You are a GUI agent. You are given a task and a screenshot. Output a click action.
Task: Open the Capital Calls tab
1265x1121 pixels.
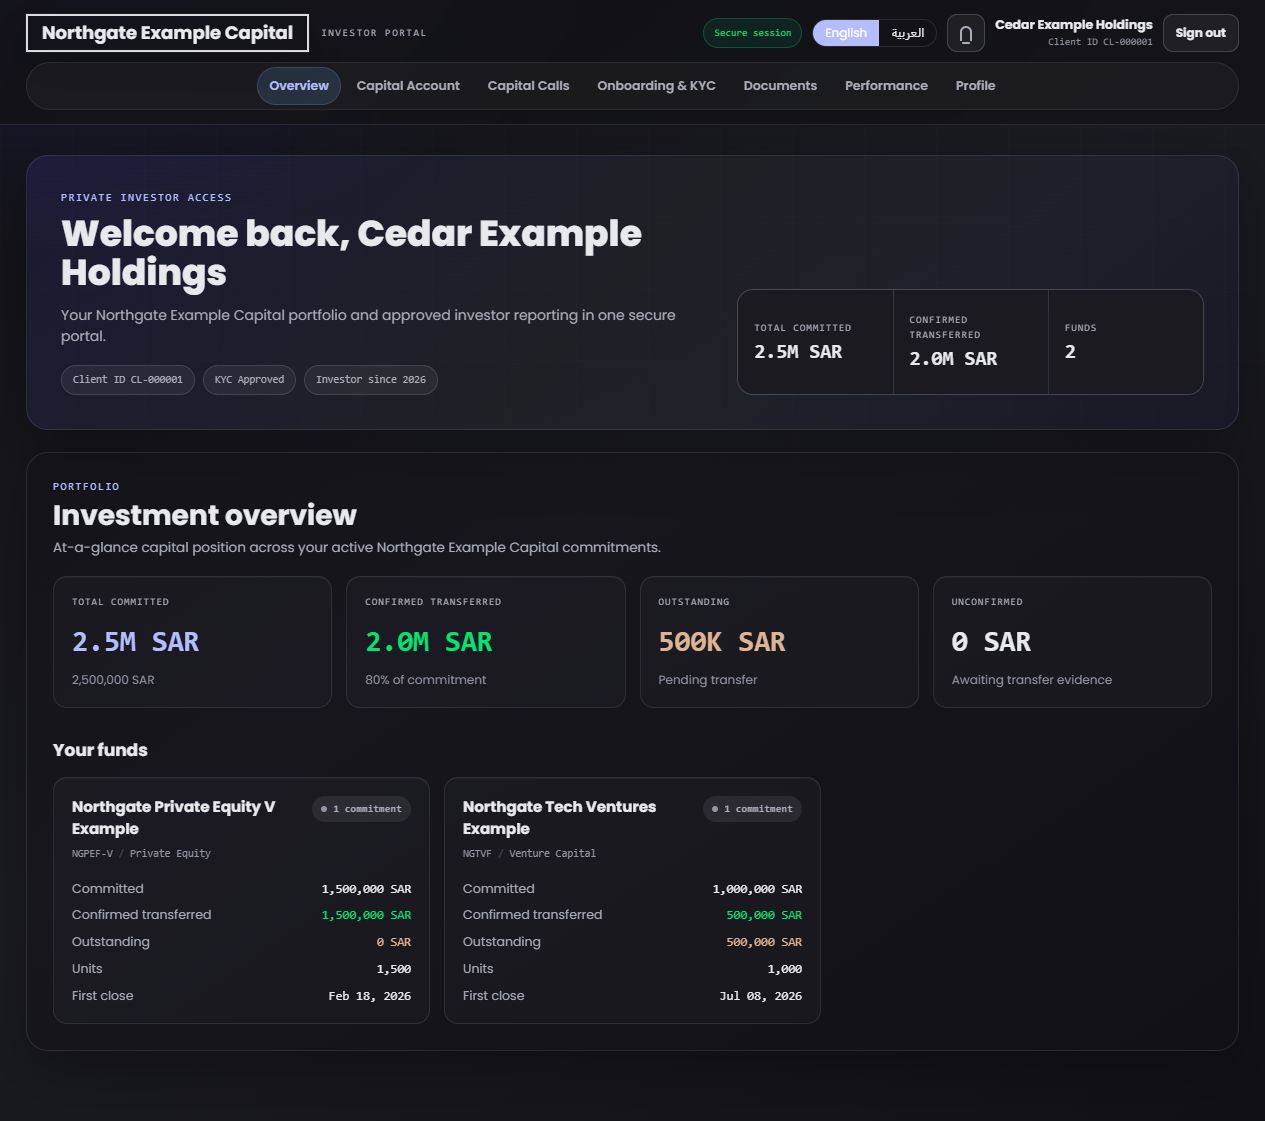[x=528, y=86]
